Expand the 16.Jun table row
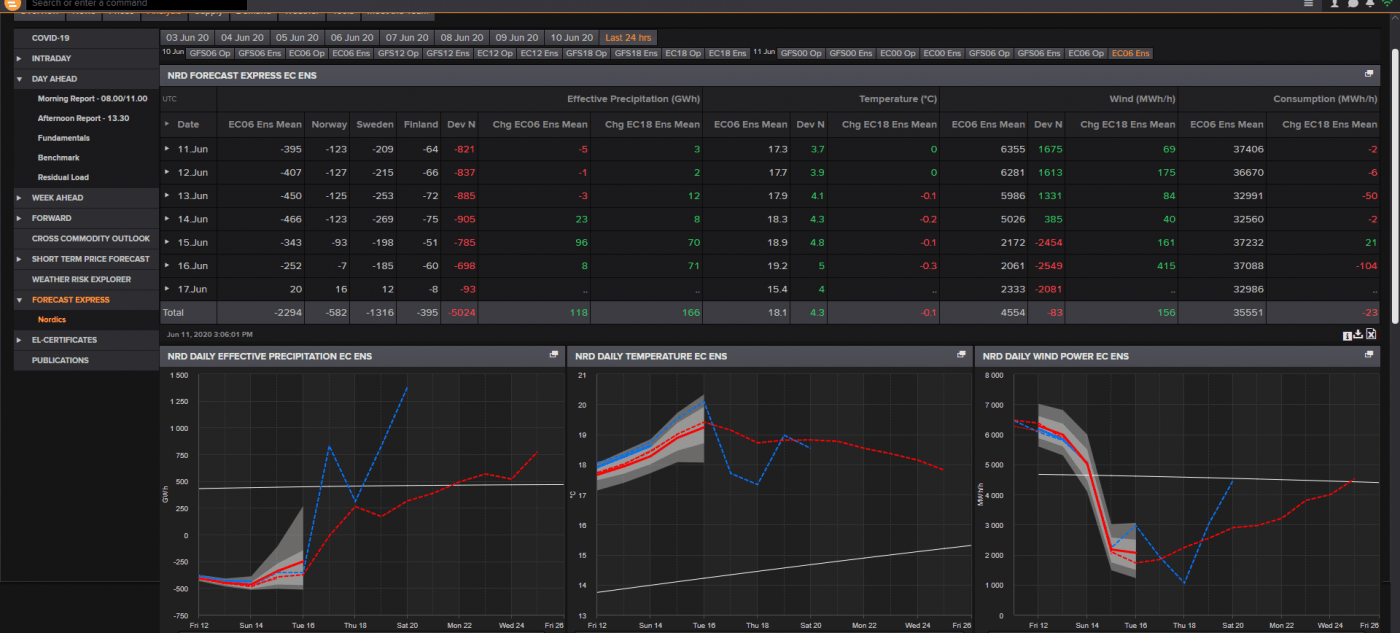Viewport: 1400px width, 633px height. (x=168, y=265)
